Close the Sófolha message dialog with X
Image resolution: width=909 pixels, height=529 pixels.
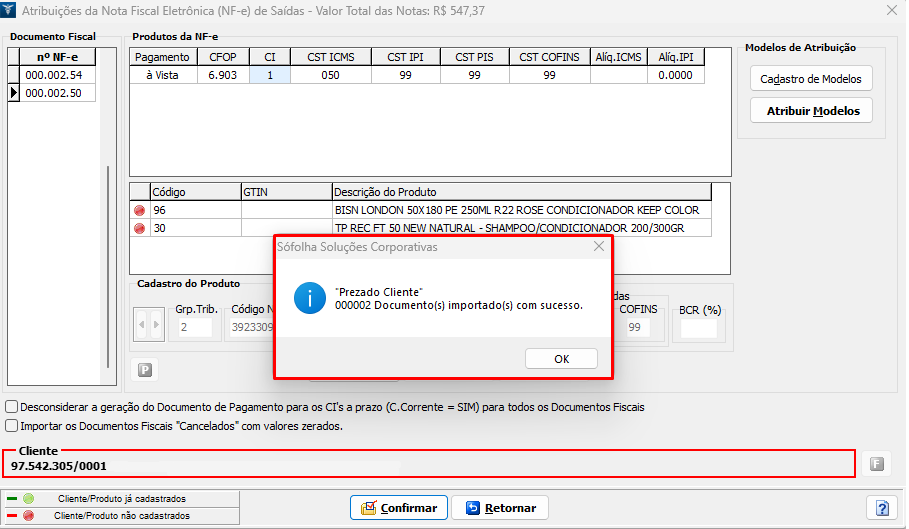click(x=598, y=246)
